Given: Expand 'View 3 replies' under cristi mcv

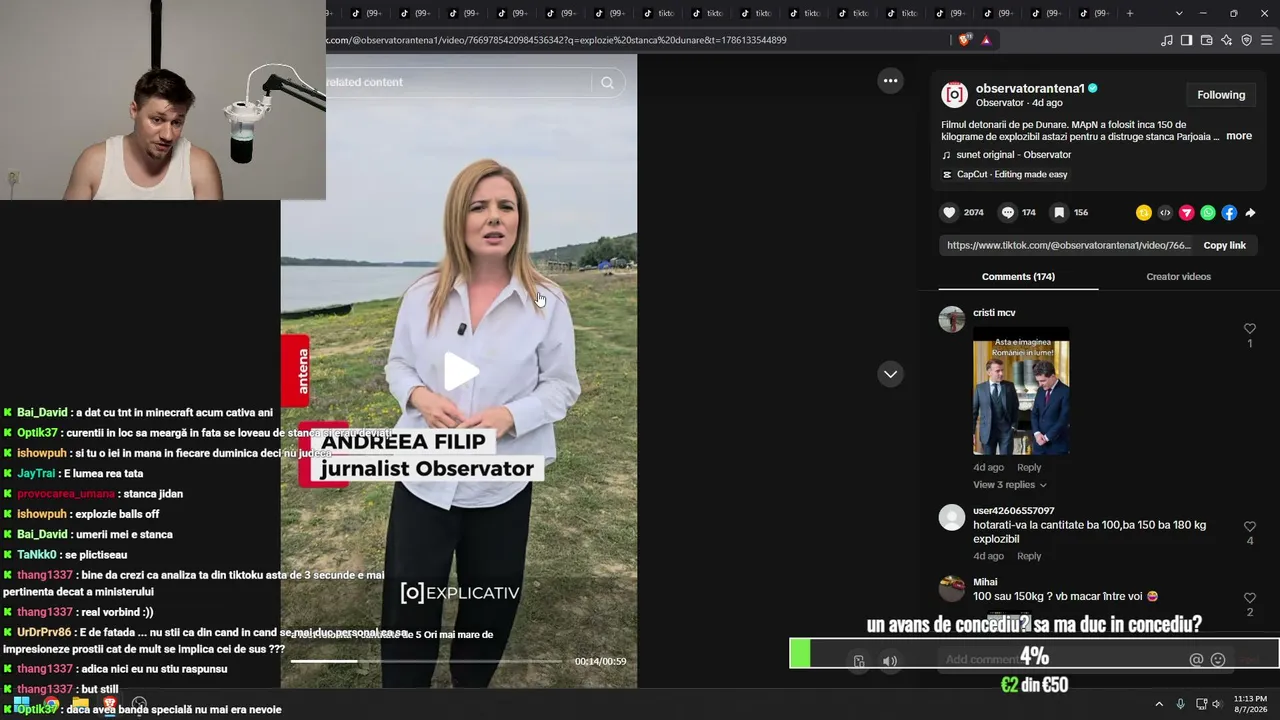Looking at the screenshot, I should (x=1010, y=485).
